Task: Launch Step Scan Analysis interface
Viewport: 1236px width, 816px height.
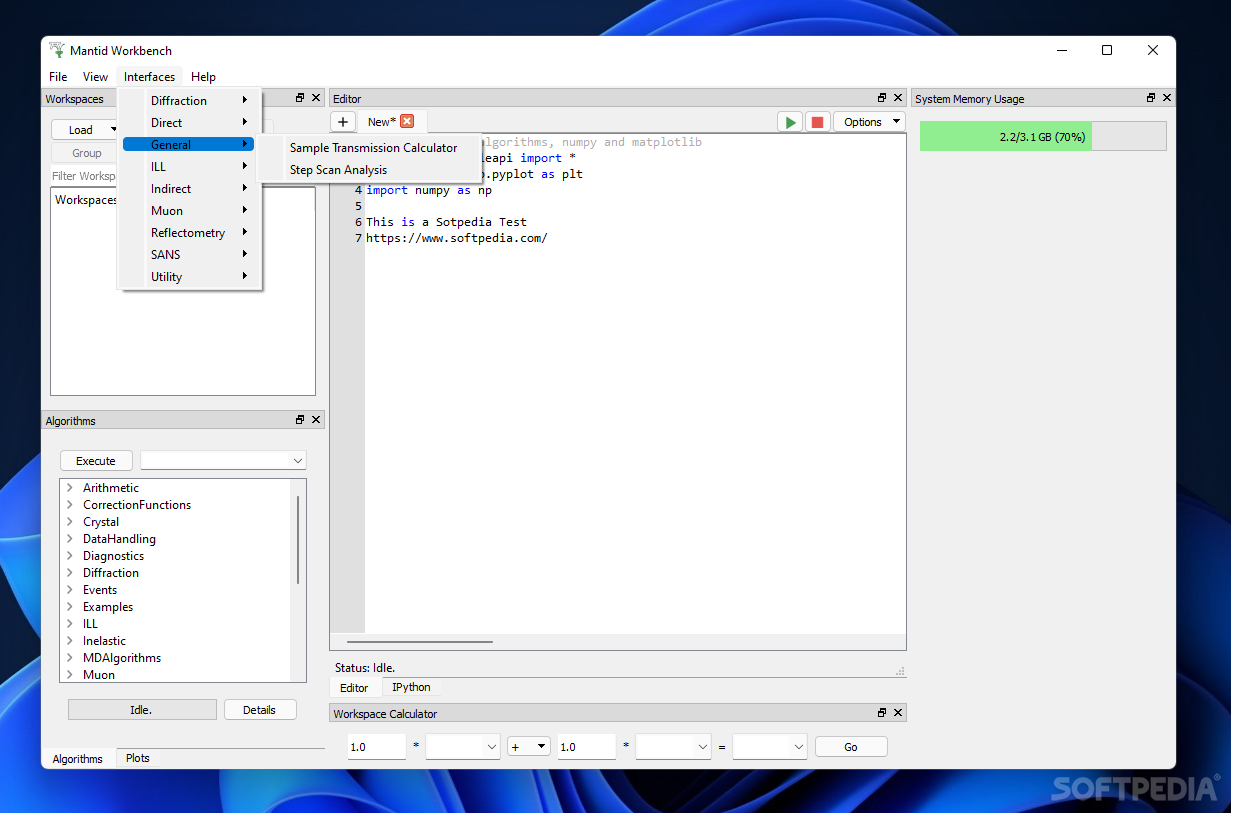Action: pos(338,170)
